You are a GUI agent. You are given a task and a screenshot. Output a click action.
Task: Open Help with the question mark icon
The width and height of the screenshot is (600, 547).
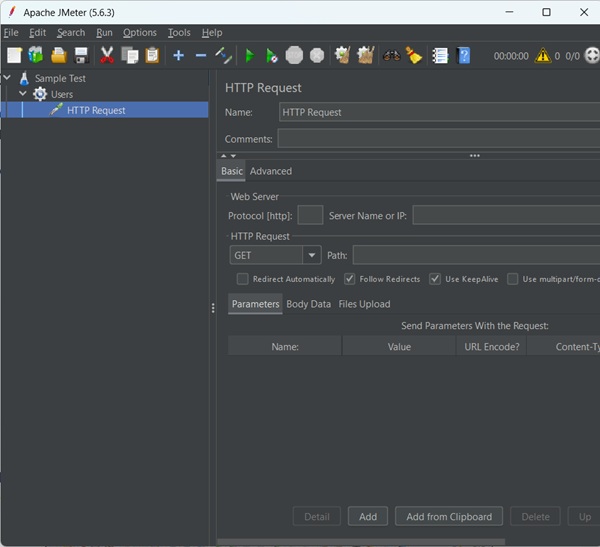pos(463,56)
